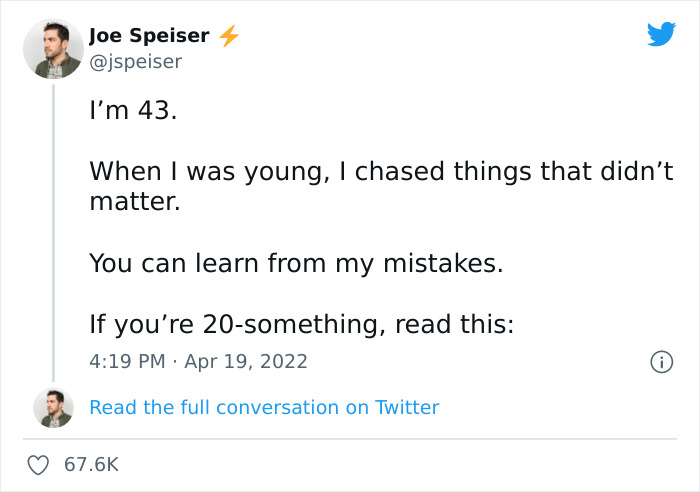
Task: Read the full conversation on Twitter
Action: (264, 407)
